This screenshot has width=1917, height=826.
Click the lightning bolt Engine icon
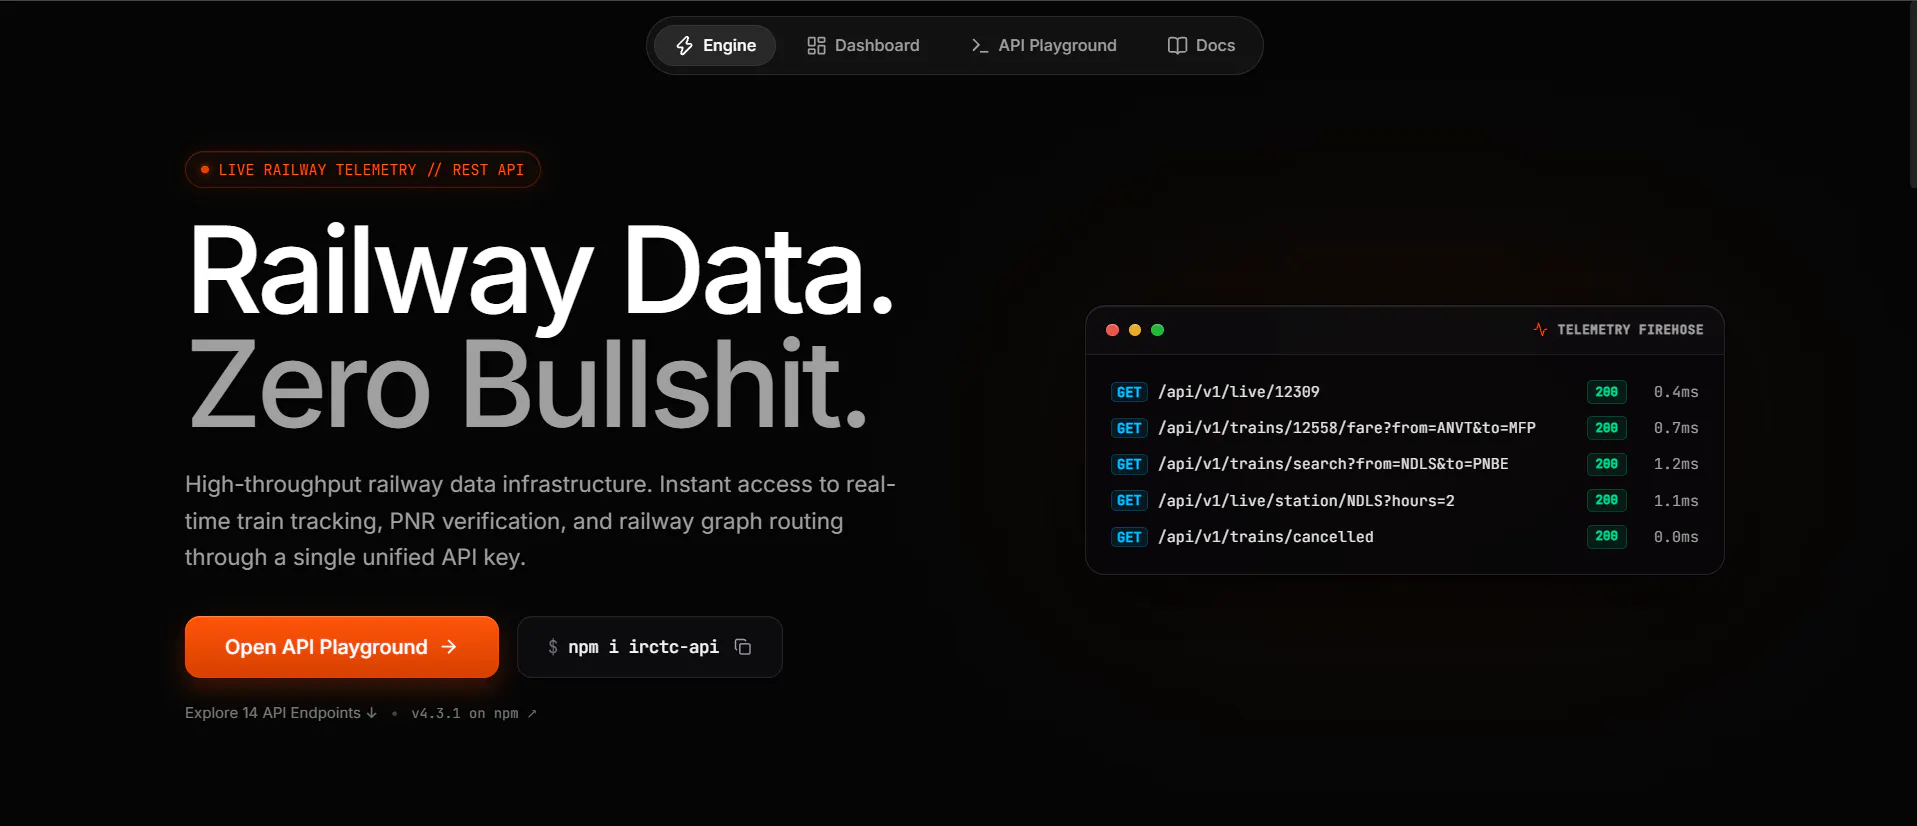tap(685, 46)
